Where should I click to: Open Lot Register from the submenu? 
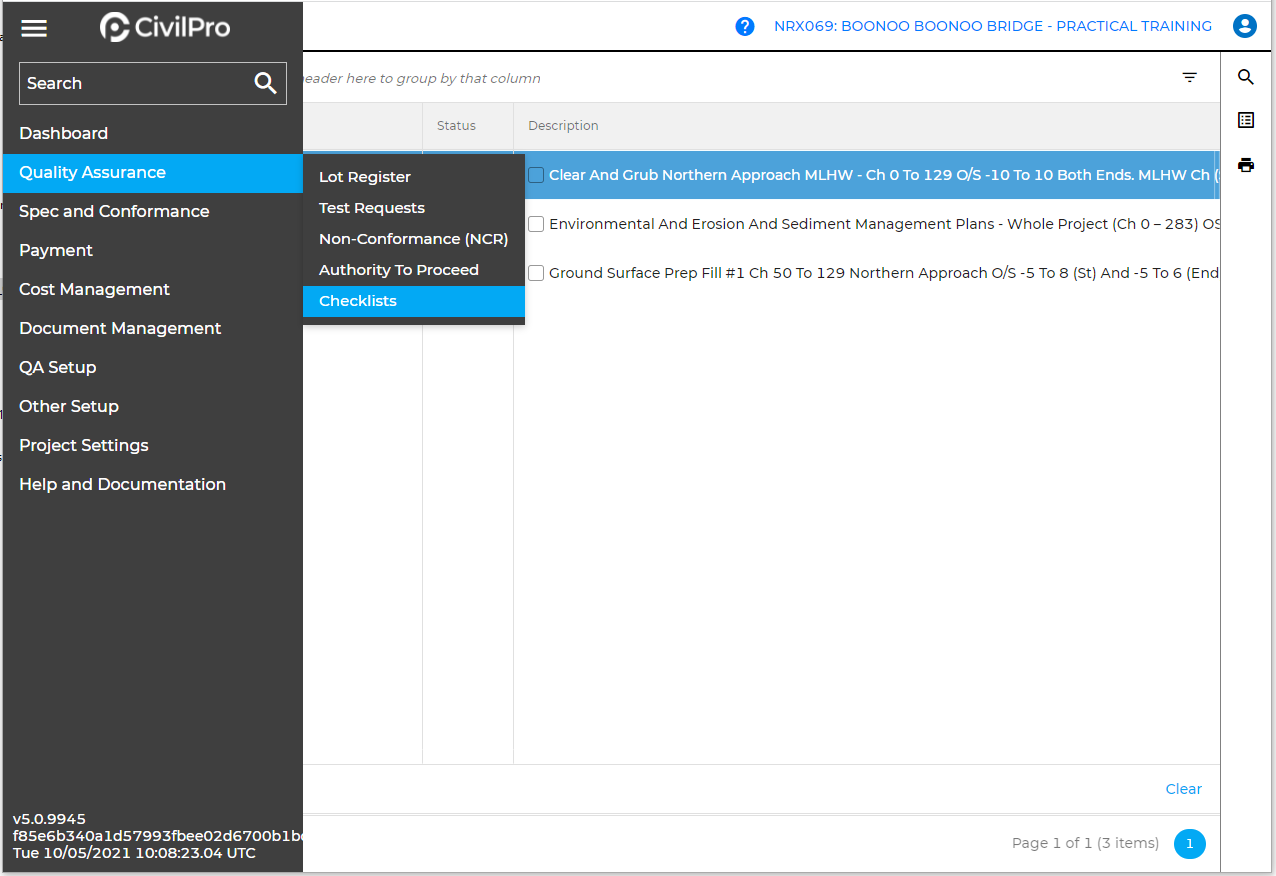click(365, 177)
